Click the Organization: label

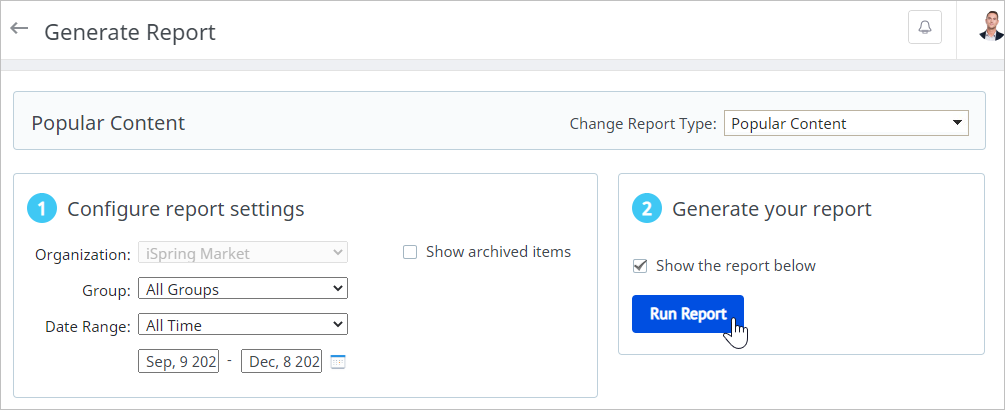(x=83, y=254)
